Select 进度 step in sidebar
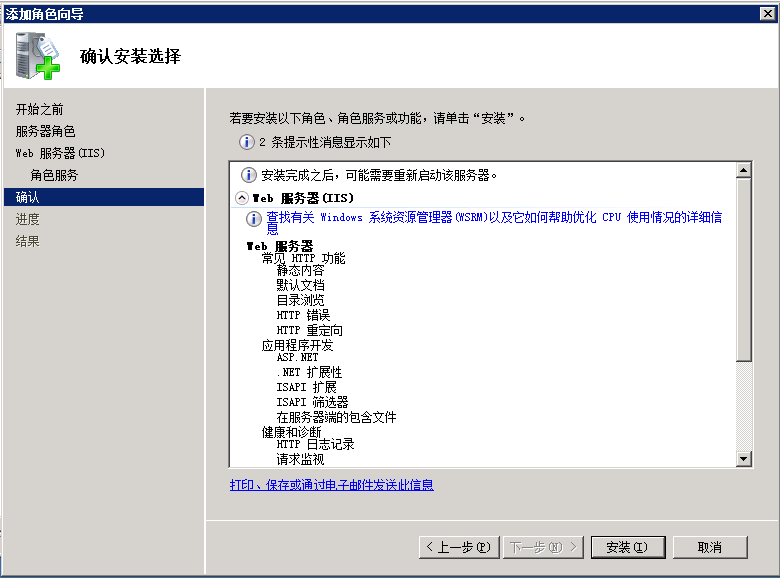 [27, 219]
